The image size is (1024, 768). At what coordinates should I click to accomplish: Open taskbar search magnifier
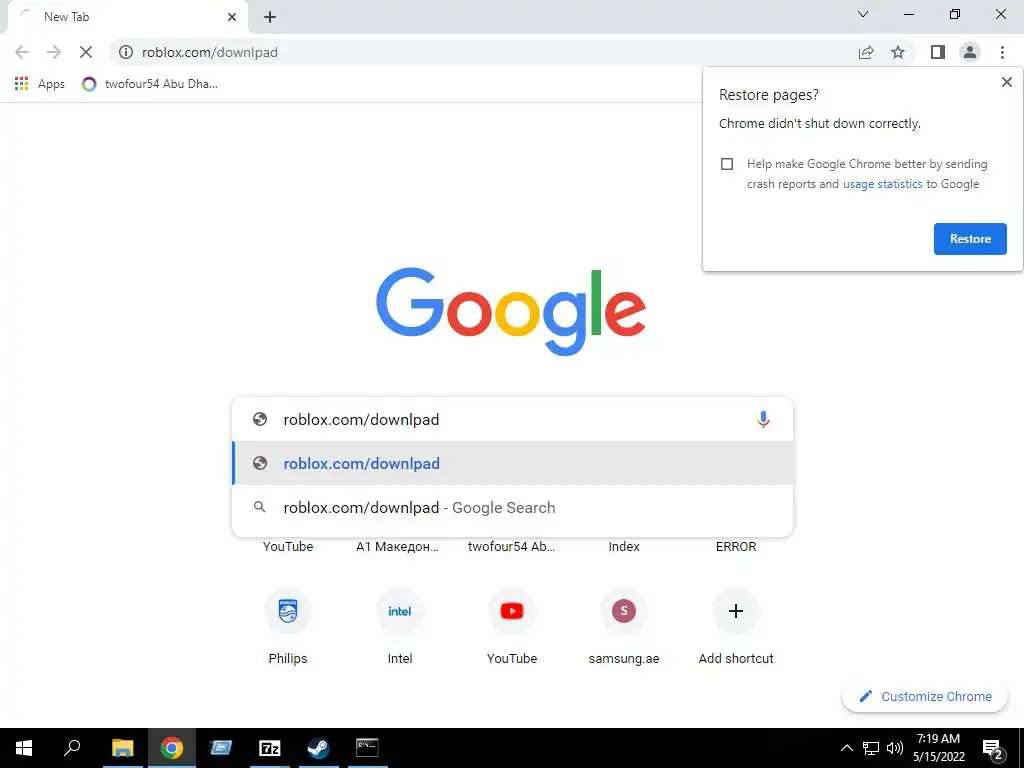[x=72, y=748]
